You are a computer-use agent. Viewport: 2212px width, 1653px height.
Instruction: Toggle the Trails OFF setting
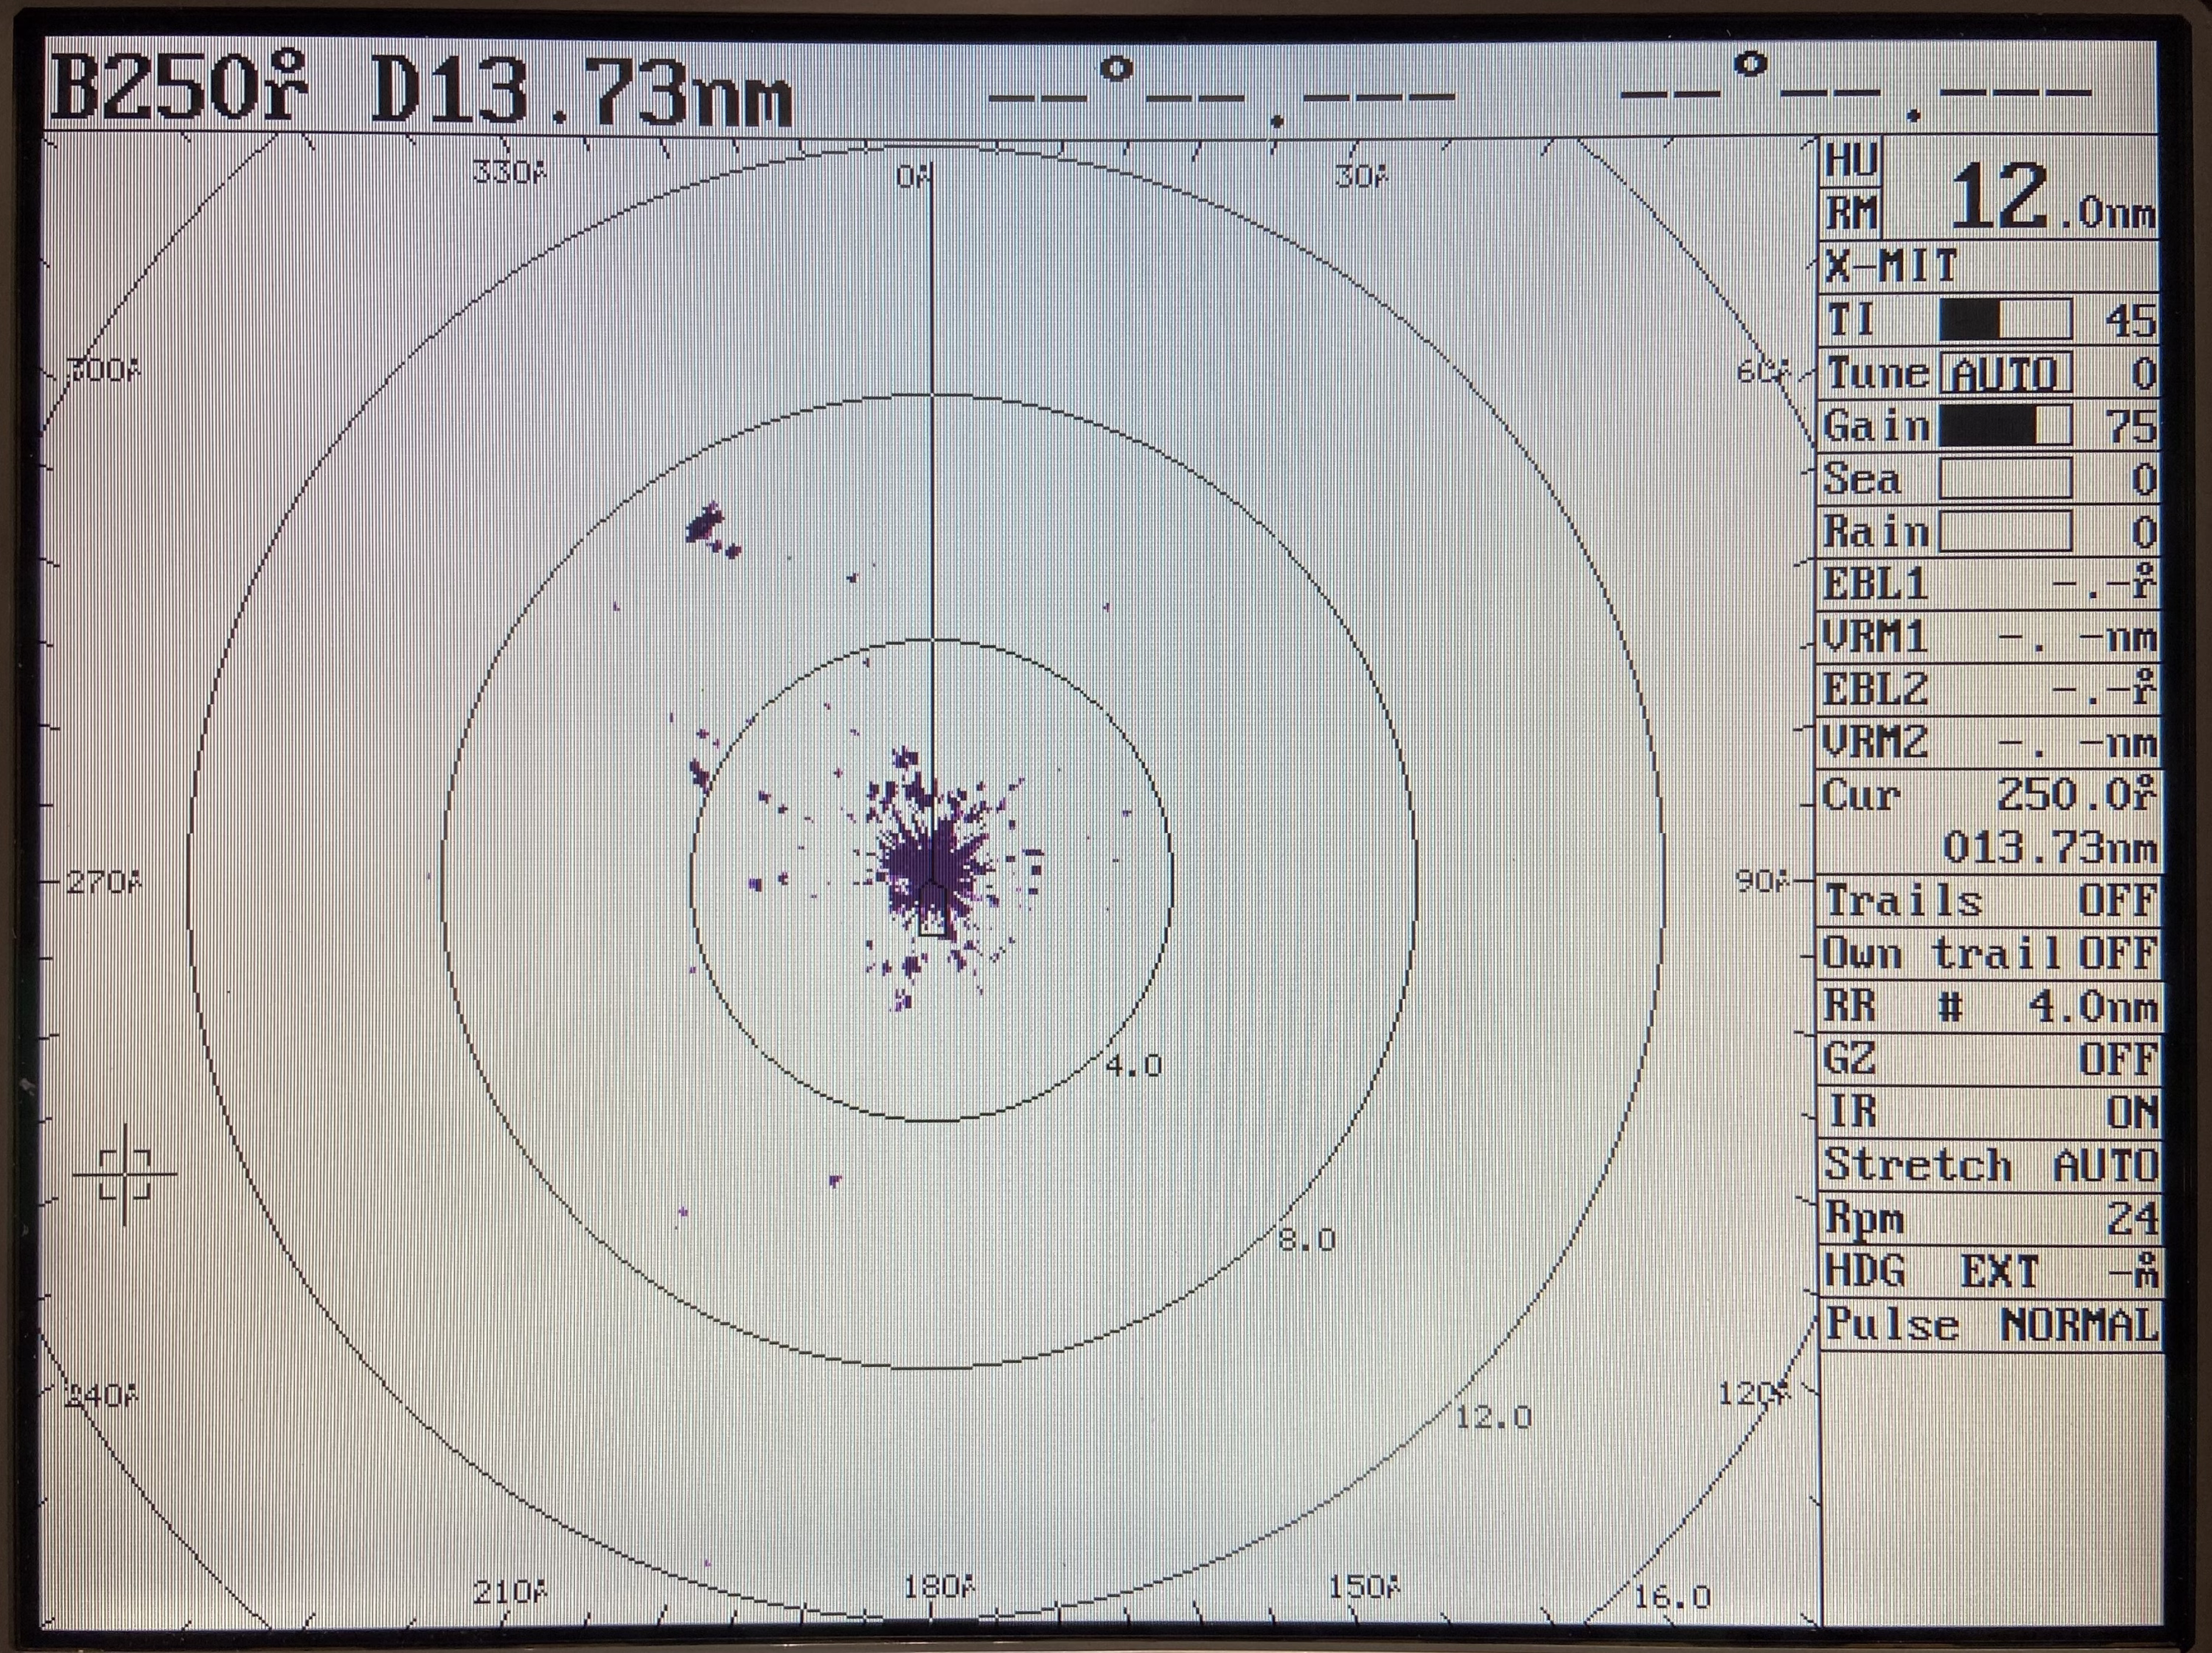1989,901
